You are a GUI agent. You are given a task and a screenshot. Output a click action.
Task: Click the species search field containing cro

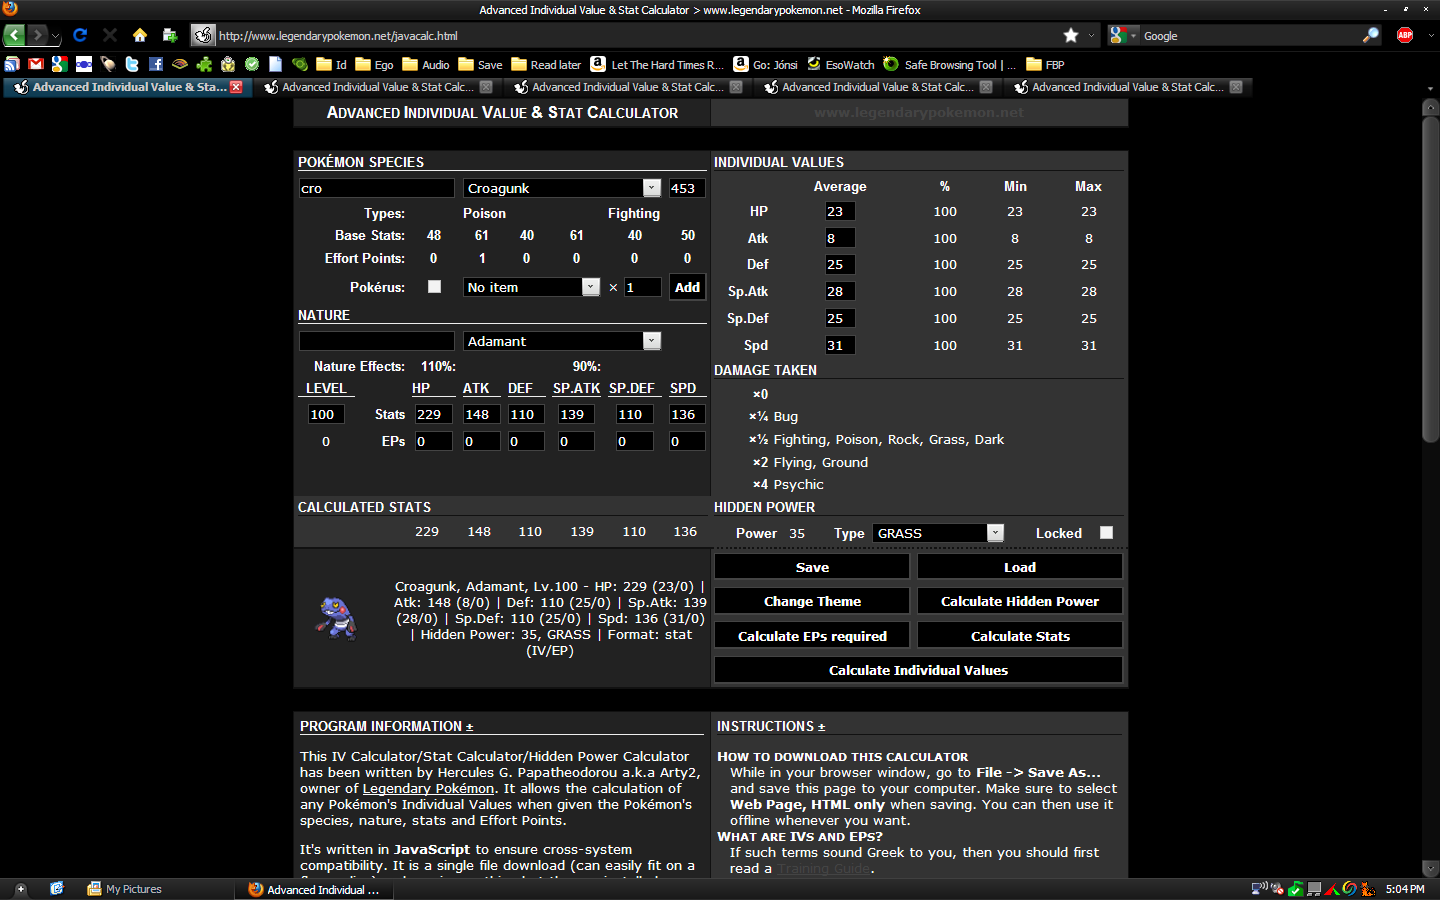click(377, 188)
